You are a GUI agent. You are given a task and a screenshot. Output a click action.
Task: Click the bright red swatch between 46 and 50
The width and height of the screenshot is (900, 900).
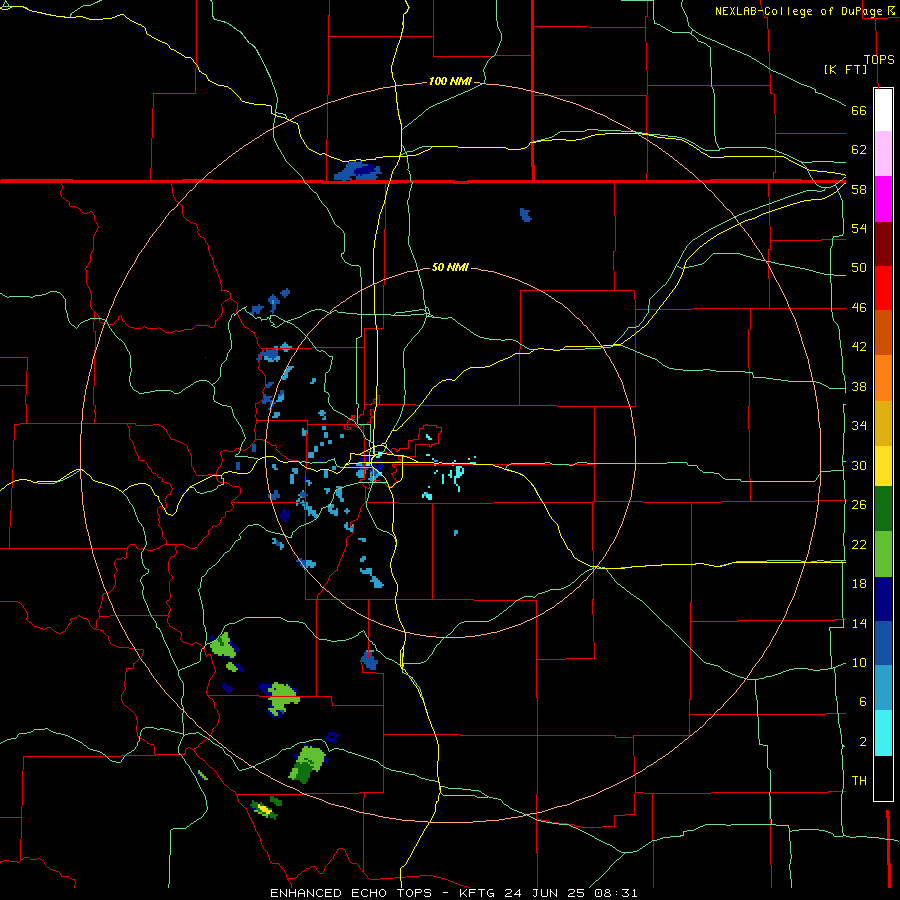tap(883, 288)
